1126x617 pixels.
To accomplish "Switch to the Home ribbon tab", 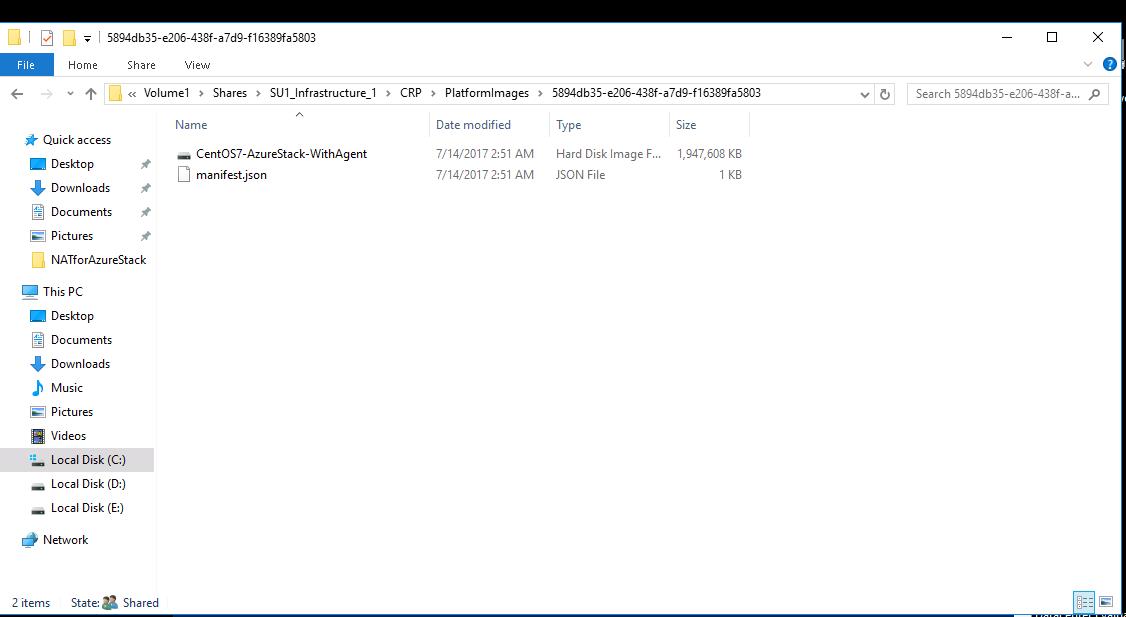I will (x=83, y=65).
